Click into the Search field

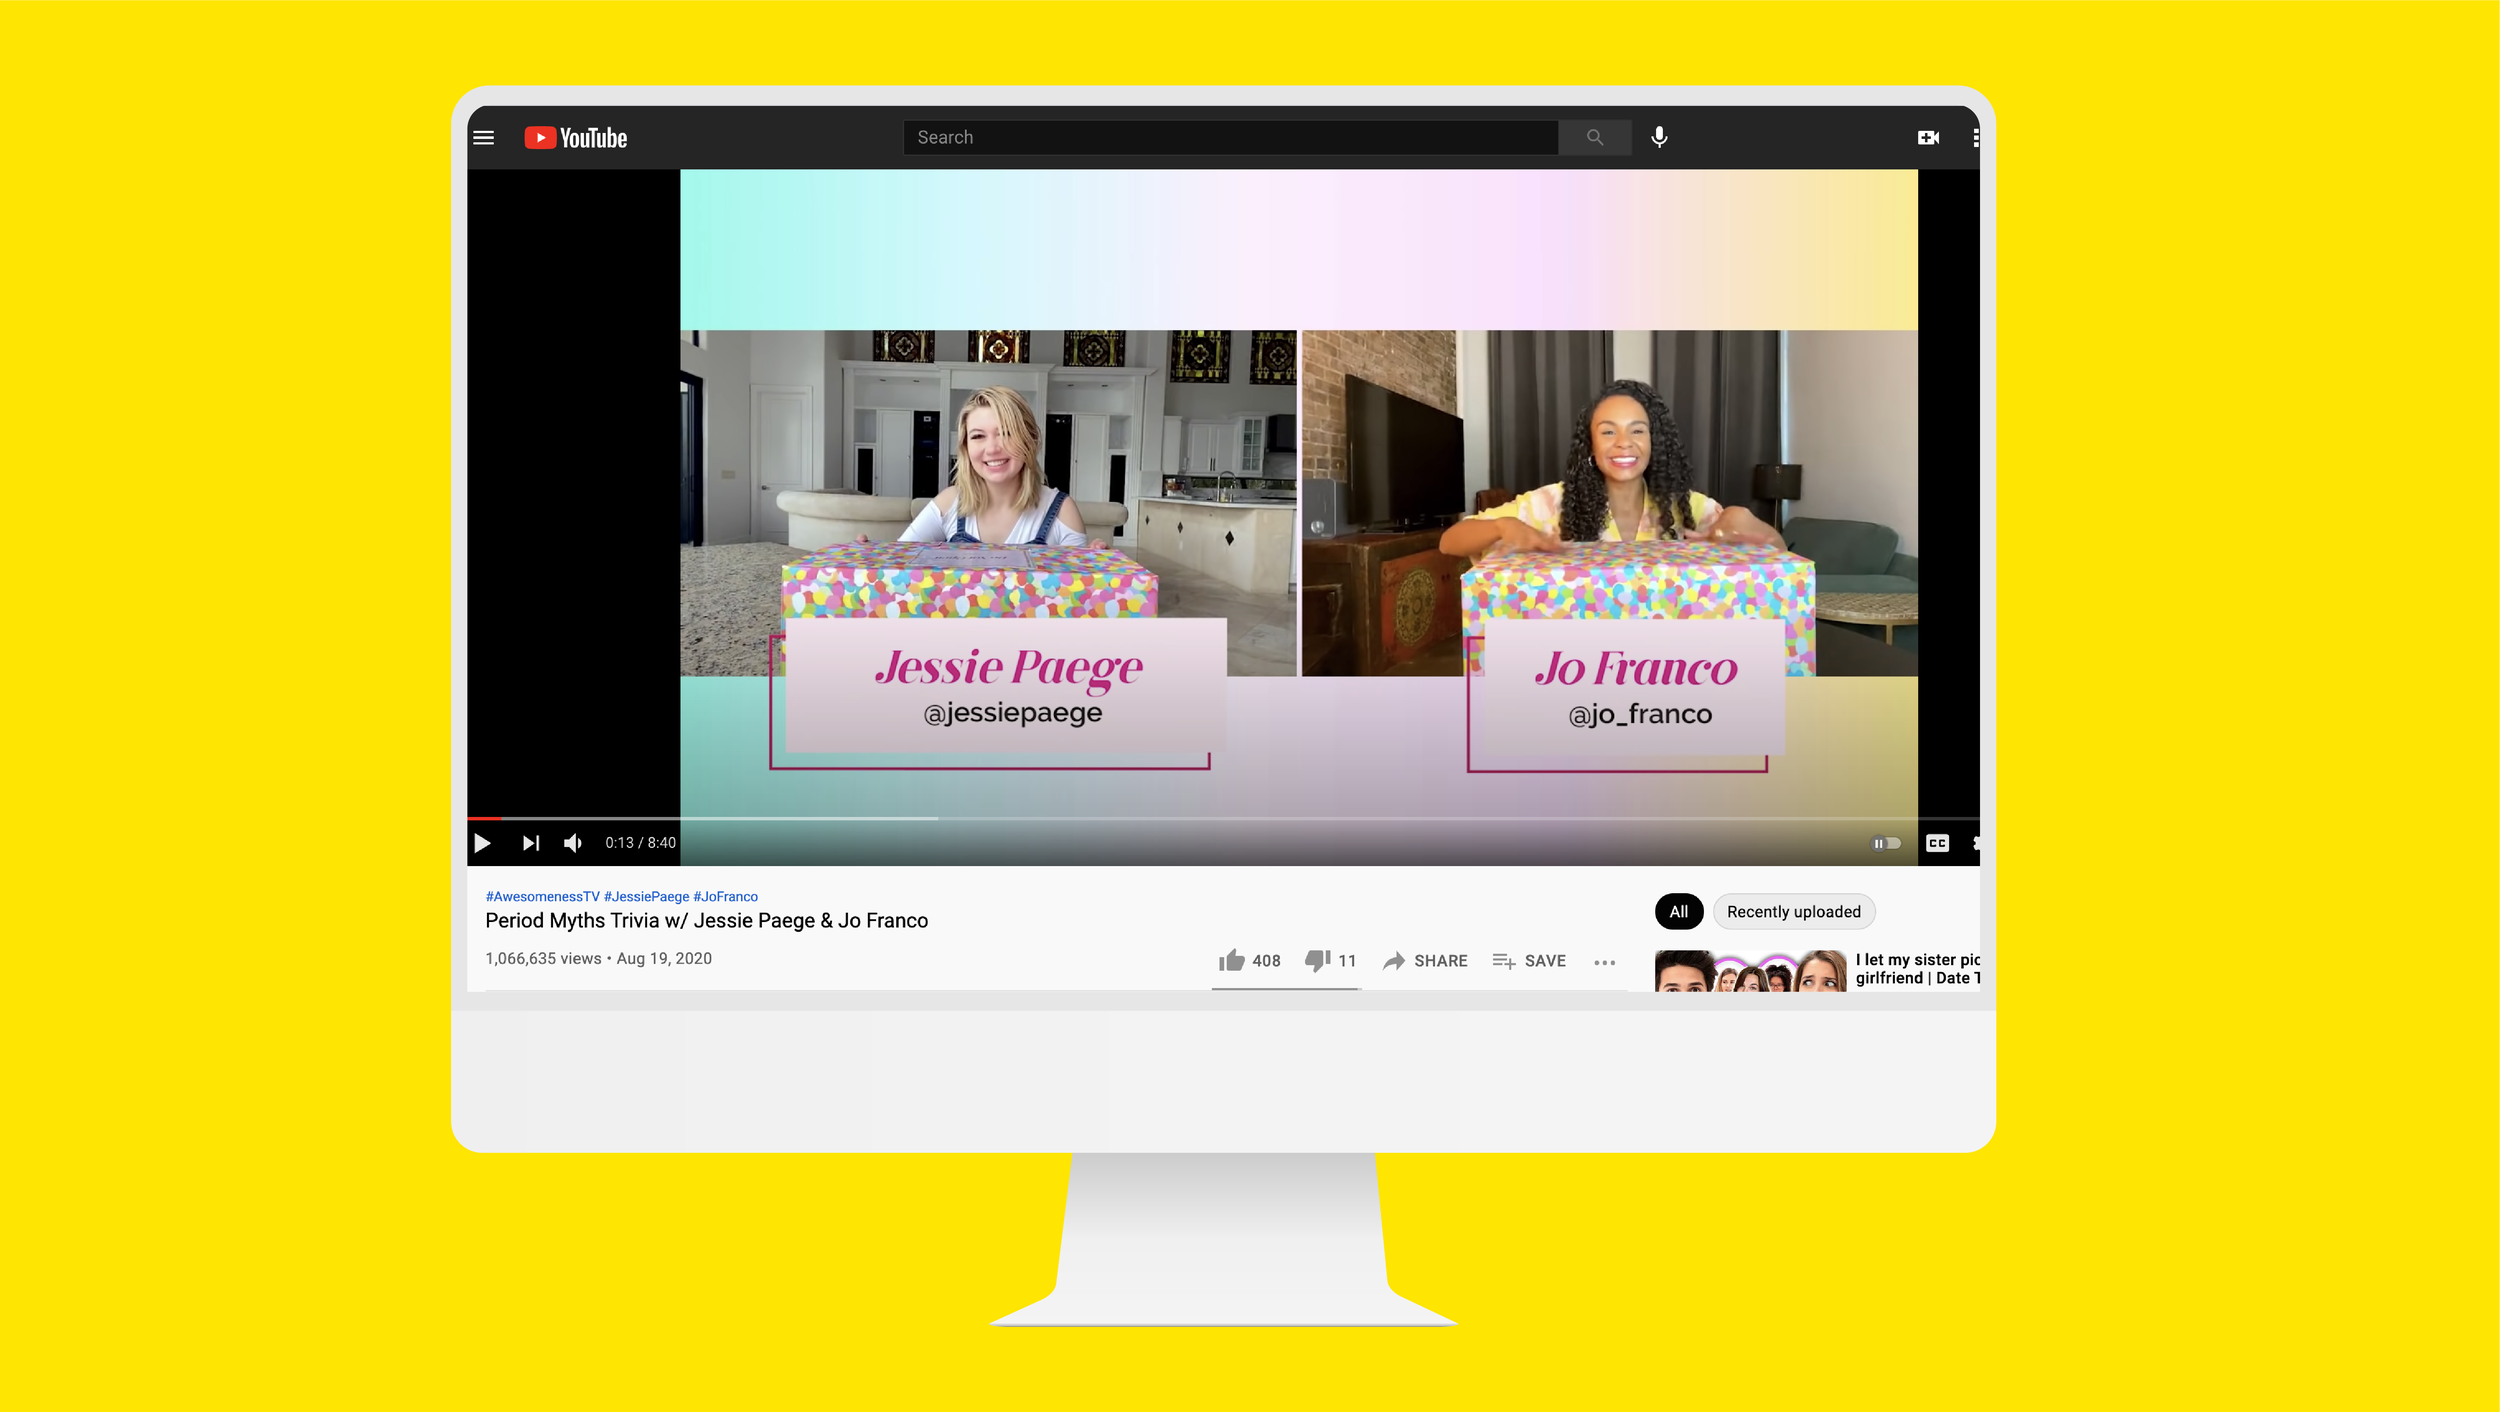tap(1230, 138)
